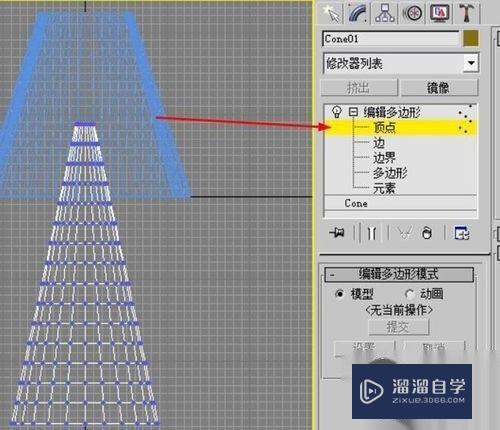Select the 元素 sub-object level
The width and height of the screenshot is (500, 430).
(385, 188)
